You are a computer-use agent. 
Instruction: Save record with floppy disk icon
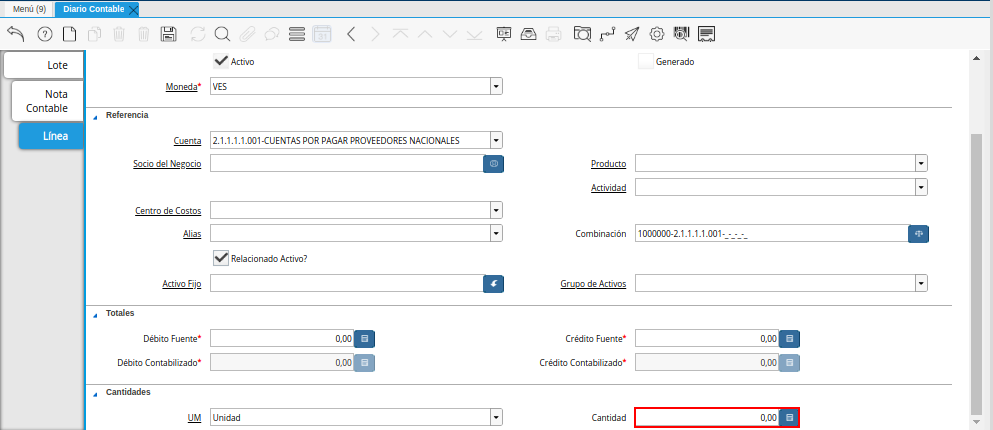[x=169, y=34]
